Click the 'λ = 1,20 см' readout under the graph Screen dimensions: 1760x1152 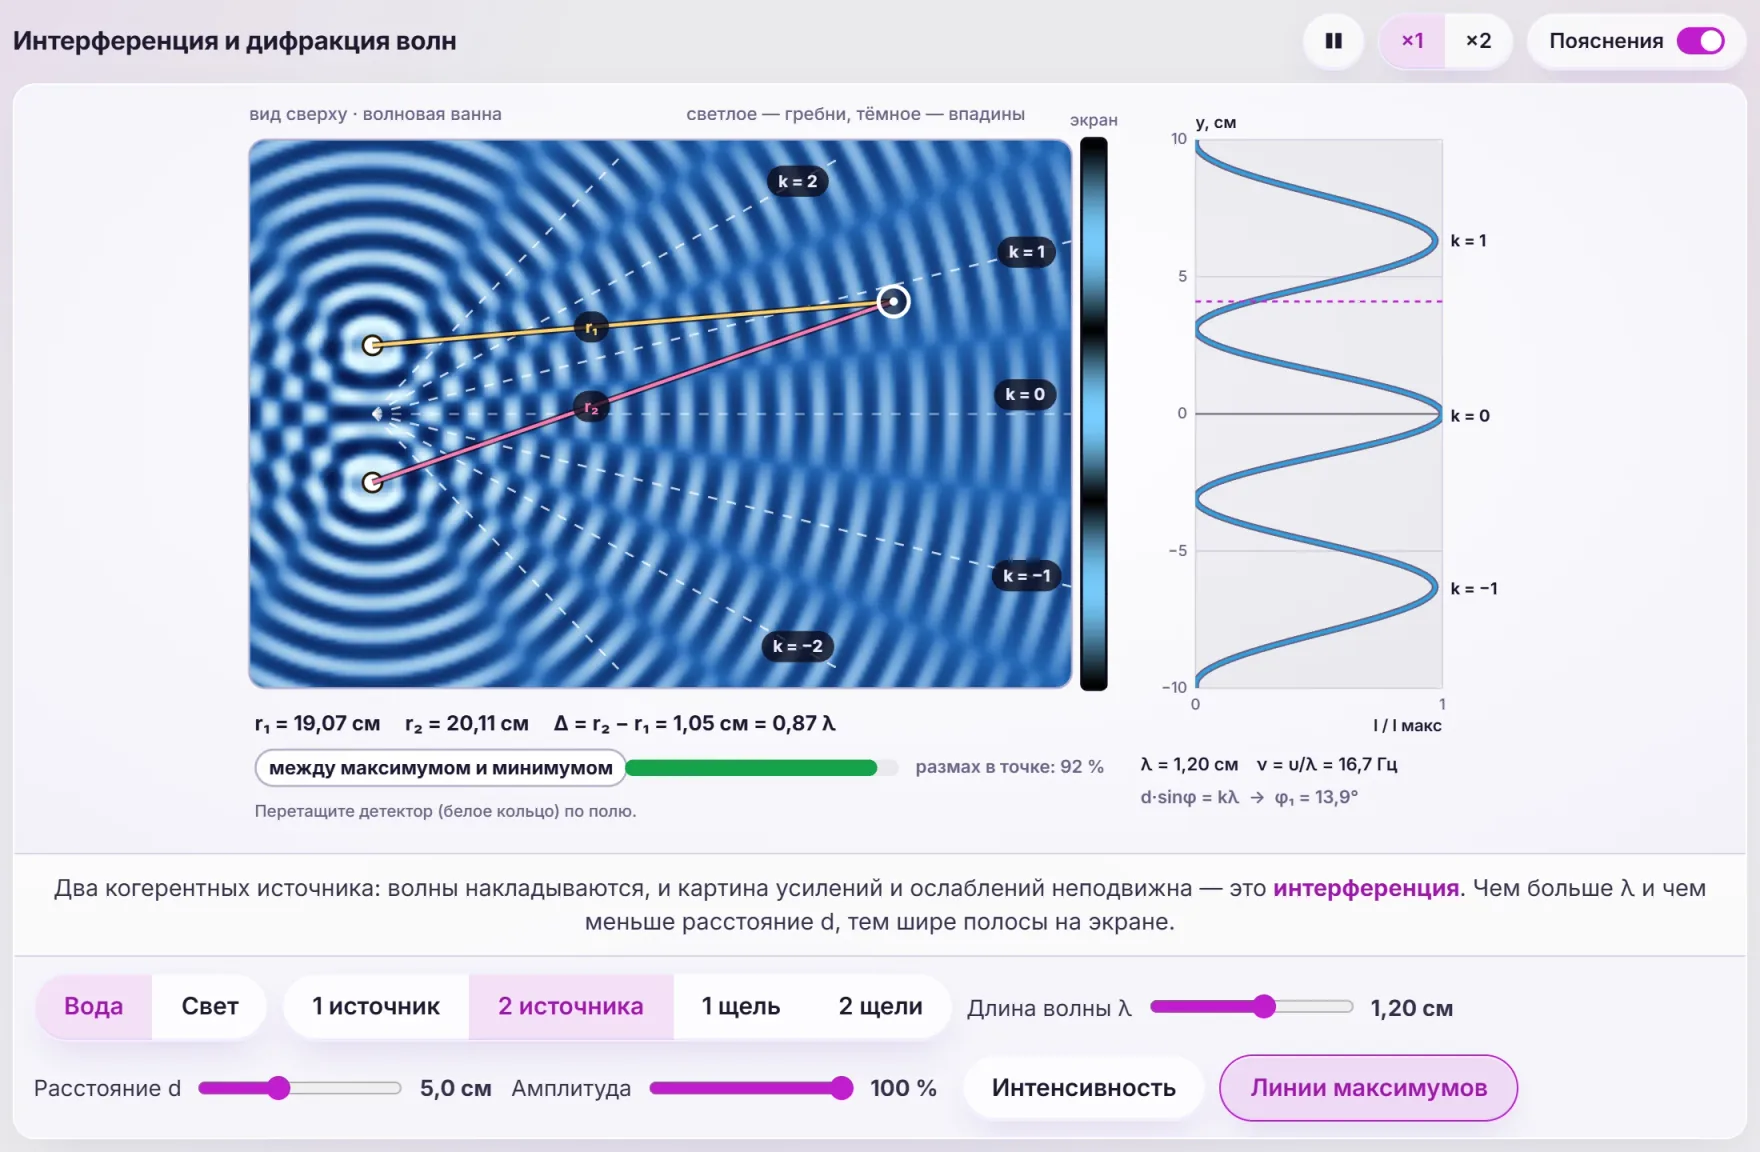(1189, 764)
